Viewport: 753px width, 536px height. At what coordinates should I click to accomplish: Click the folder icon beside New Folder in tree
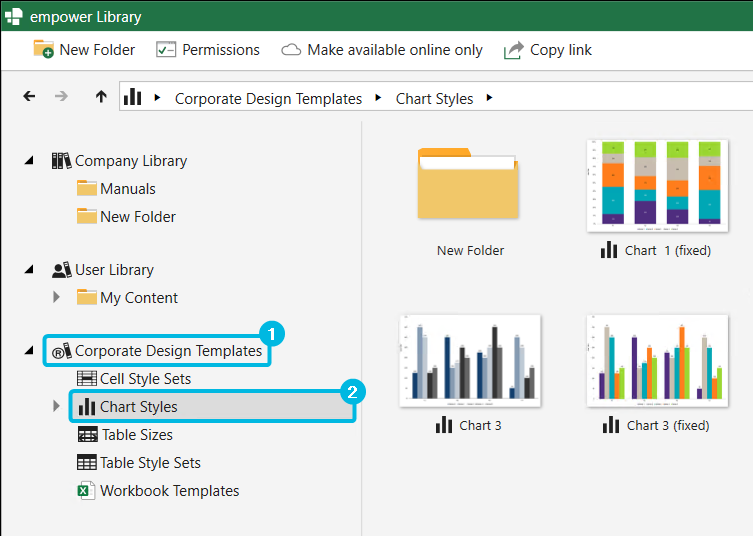point(87,216)
